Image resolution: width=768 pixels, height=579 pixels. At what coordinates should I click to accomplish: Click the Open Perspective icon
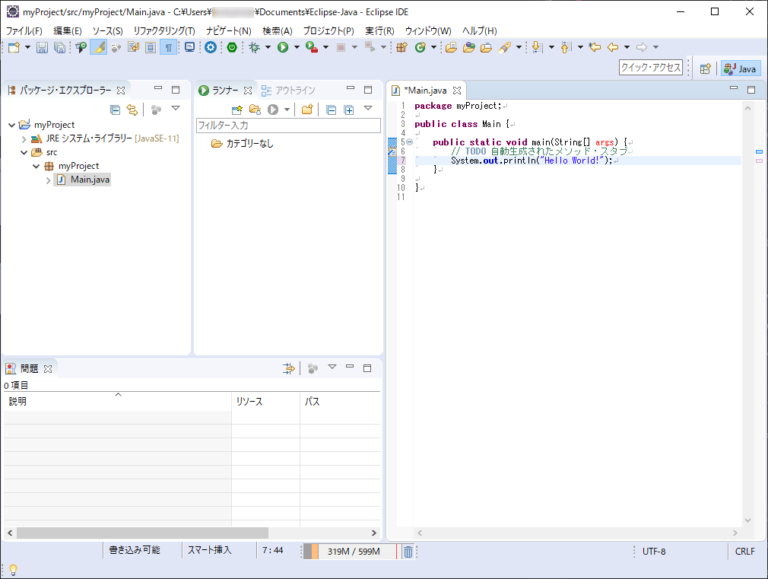pos(705,68)
